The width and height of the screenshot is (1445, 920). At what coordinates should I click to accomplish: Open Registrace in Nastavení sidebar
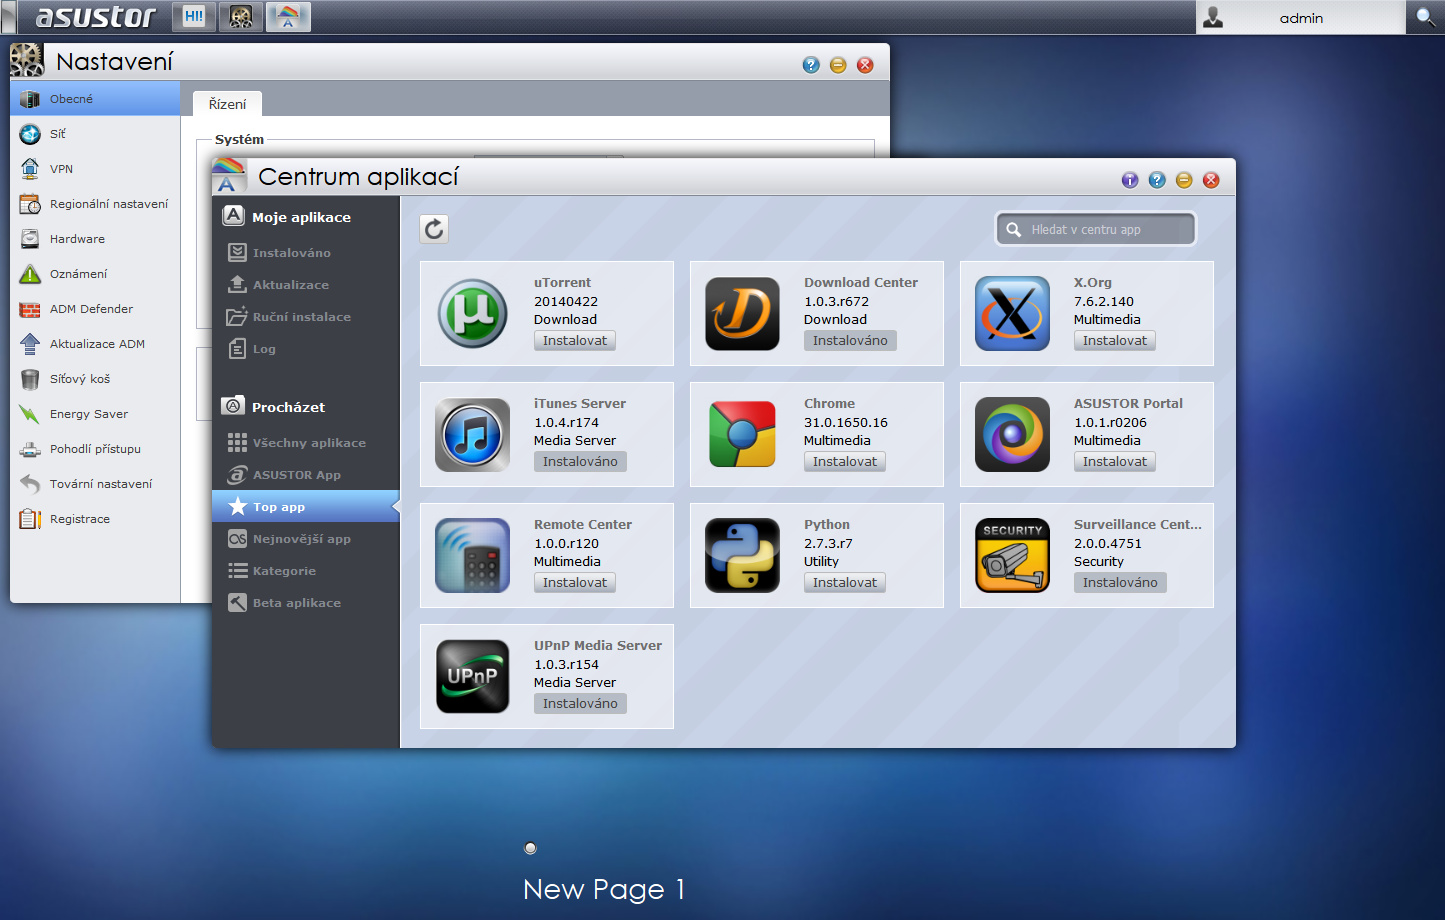point(95,519)
